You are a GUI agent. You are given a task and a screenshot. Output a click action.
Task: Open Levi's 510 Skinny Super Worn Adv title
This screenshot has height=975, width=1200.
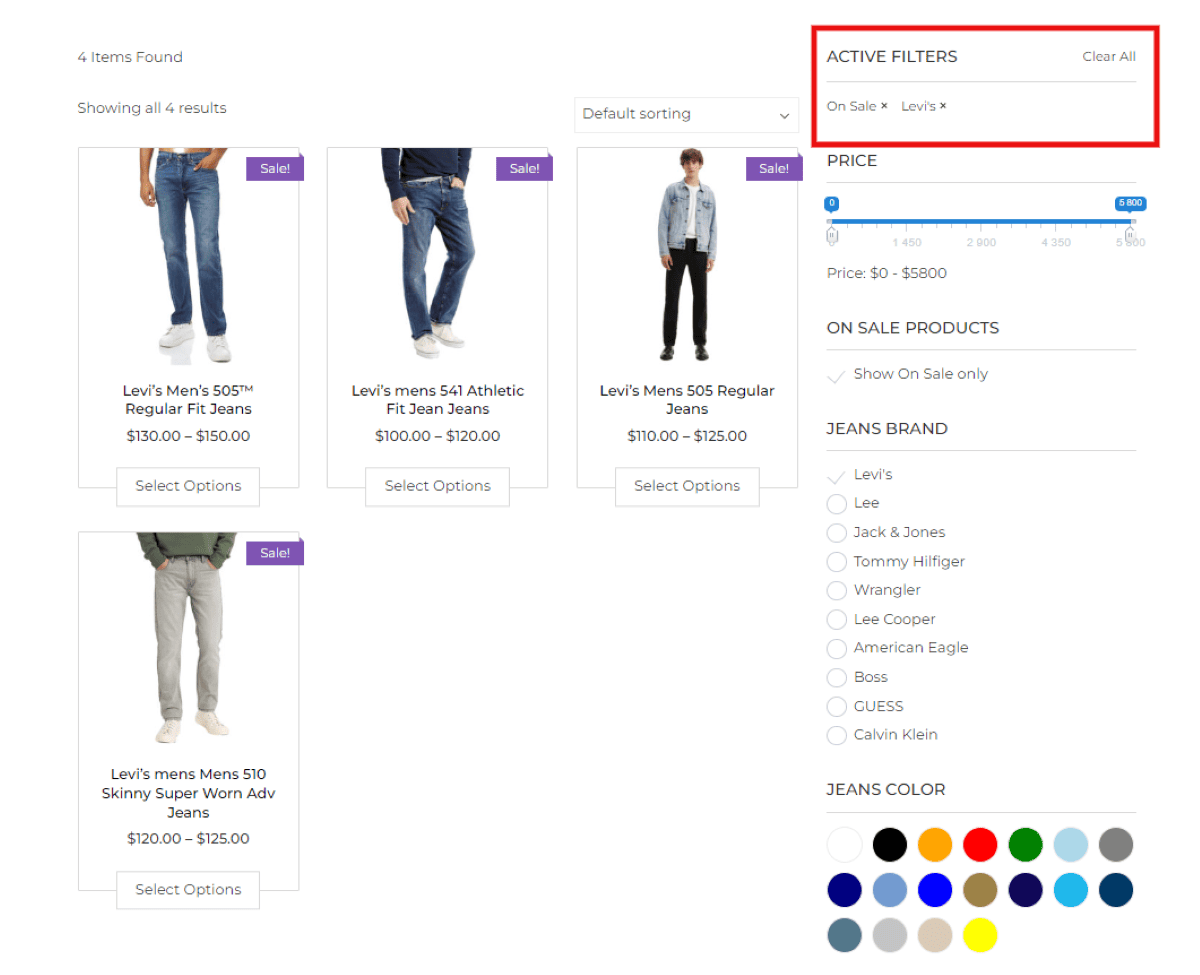[188, 793]
